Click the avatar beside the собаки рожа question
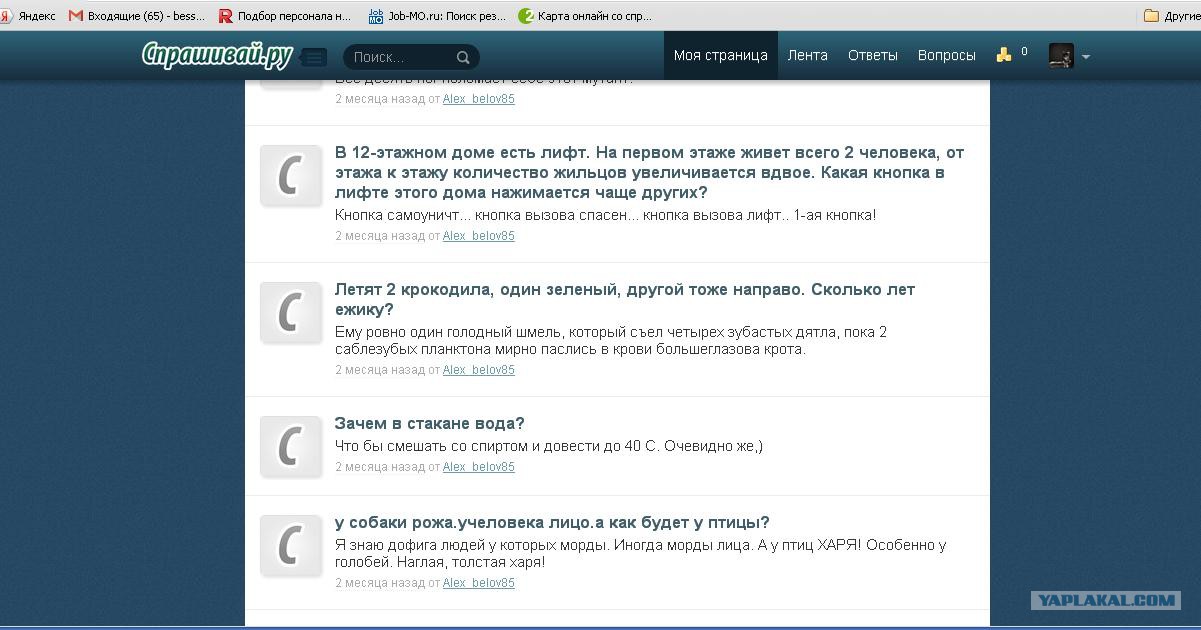 tap(290, 545)
